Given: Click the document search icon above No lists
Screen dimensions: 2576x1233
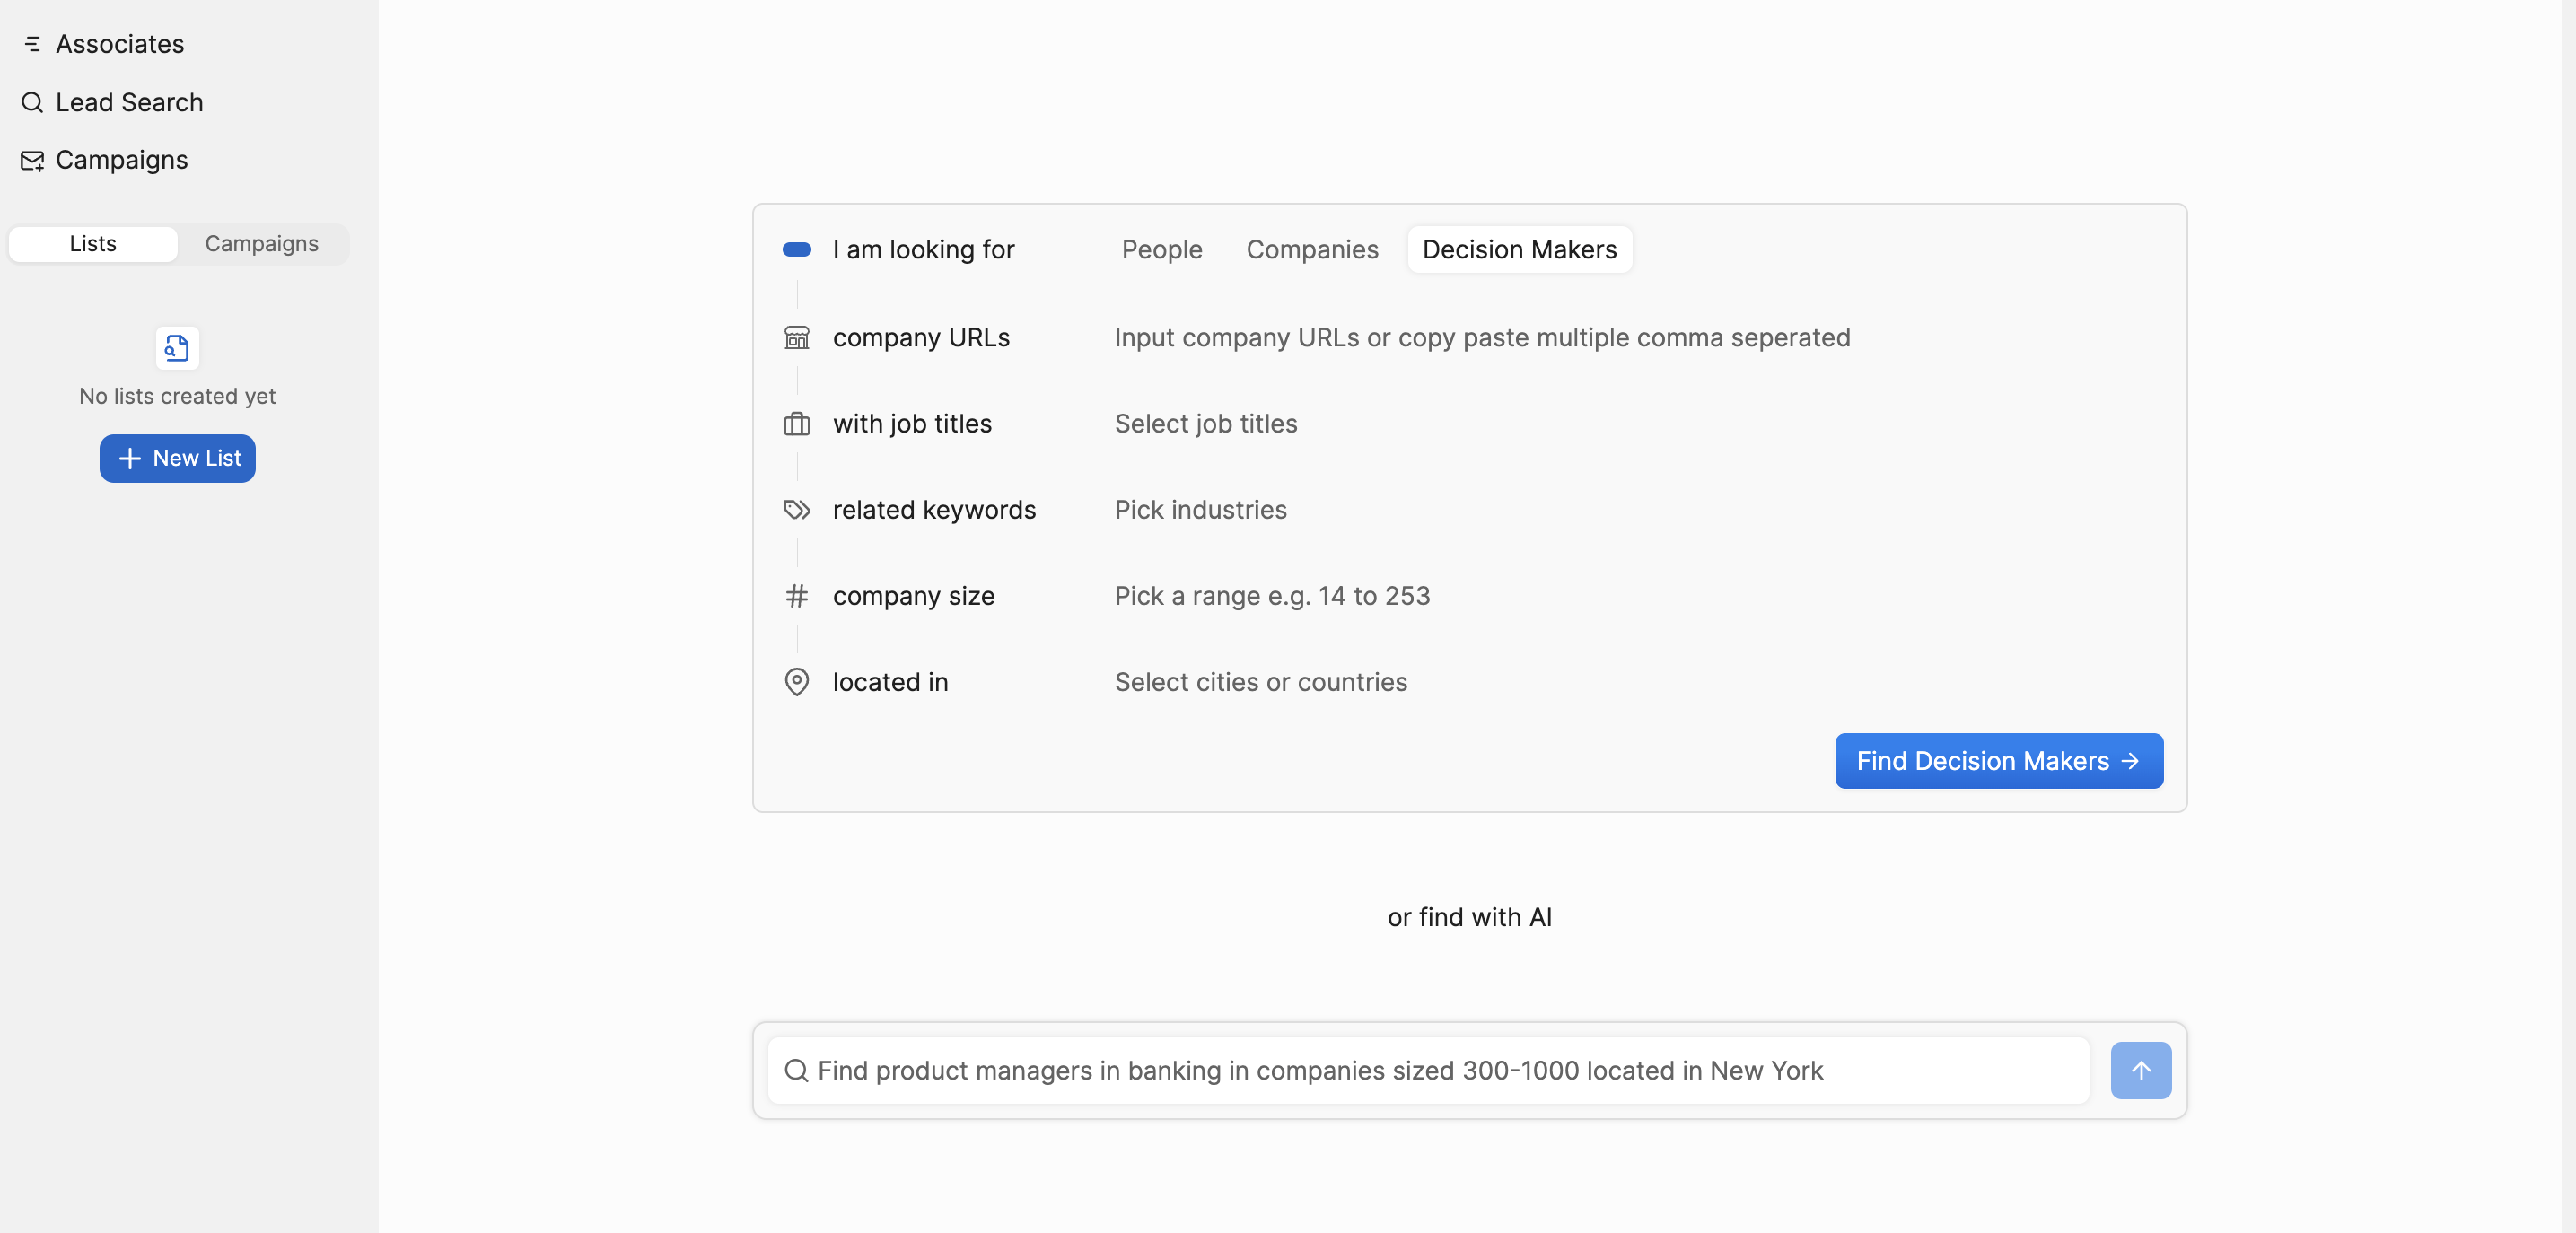Looking at the screenshot, I should tap(177, 348).
